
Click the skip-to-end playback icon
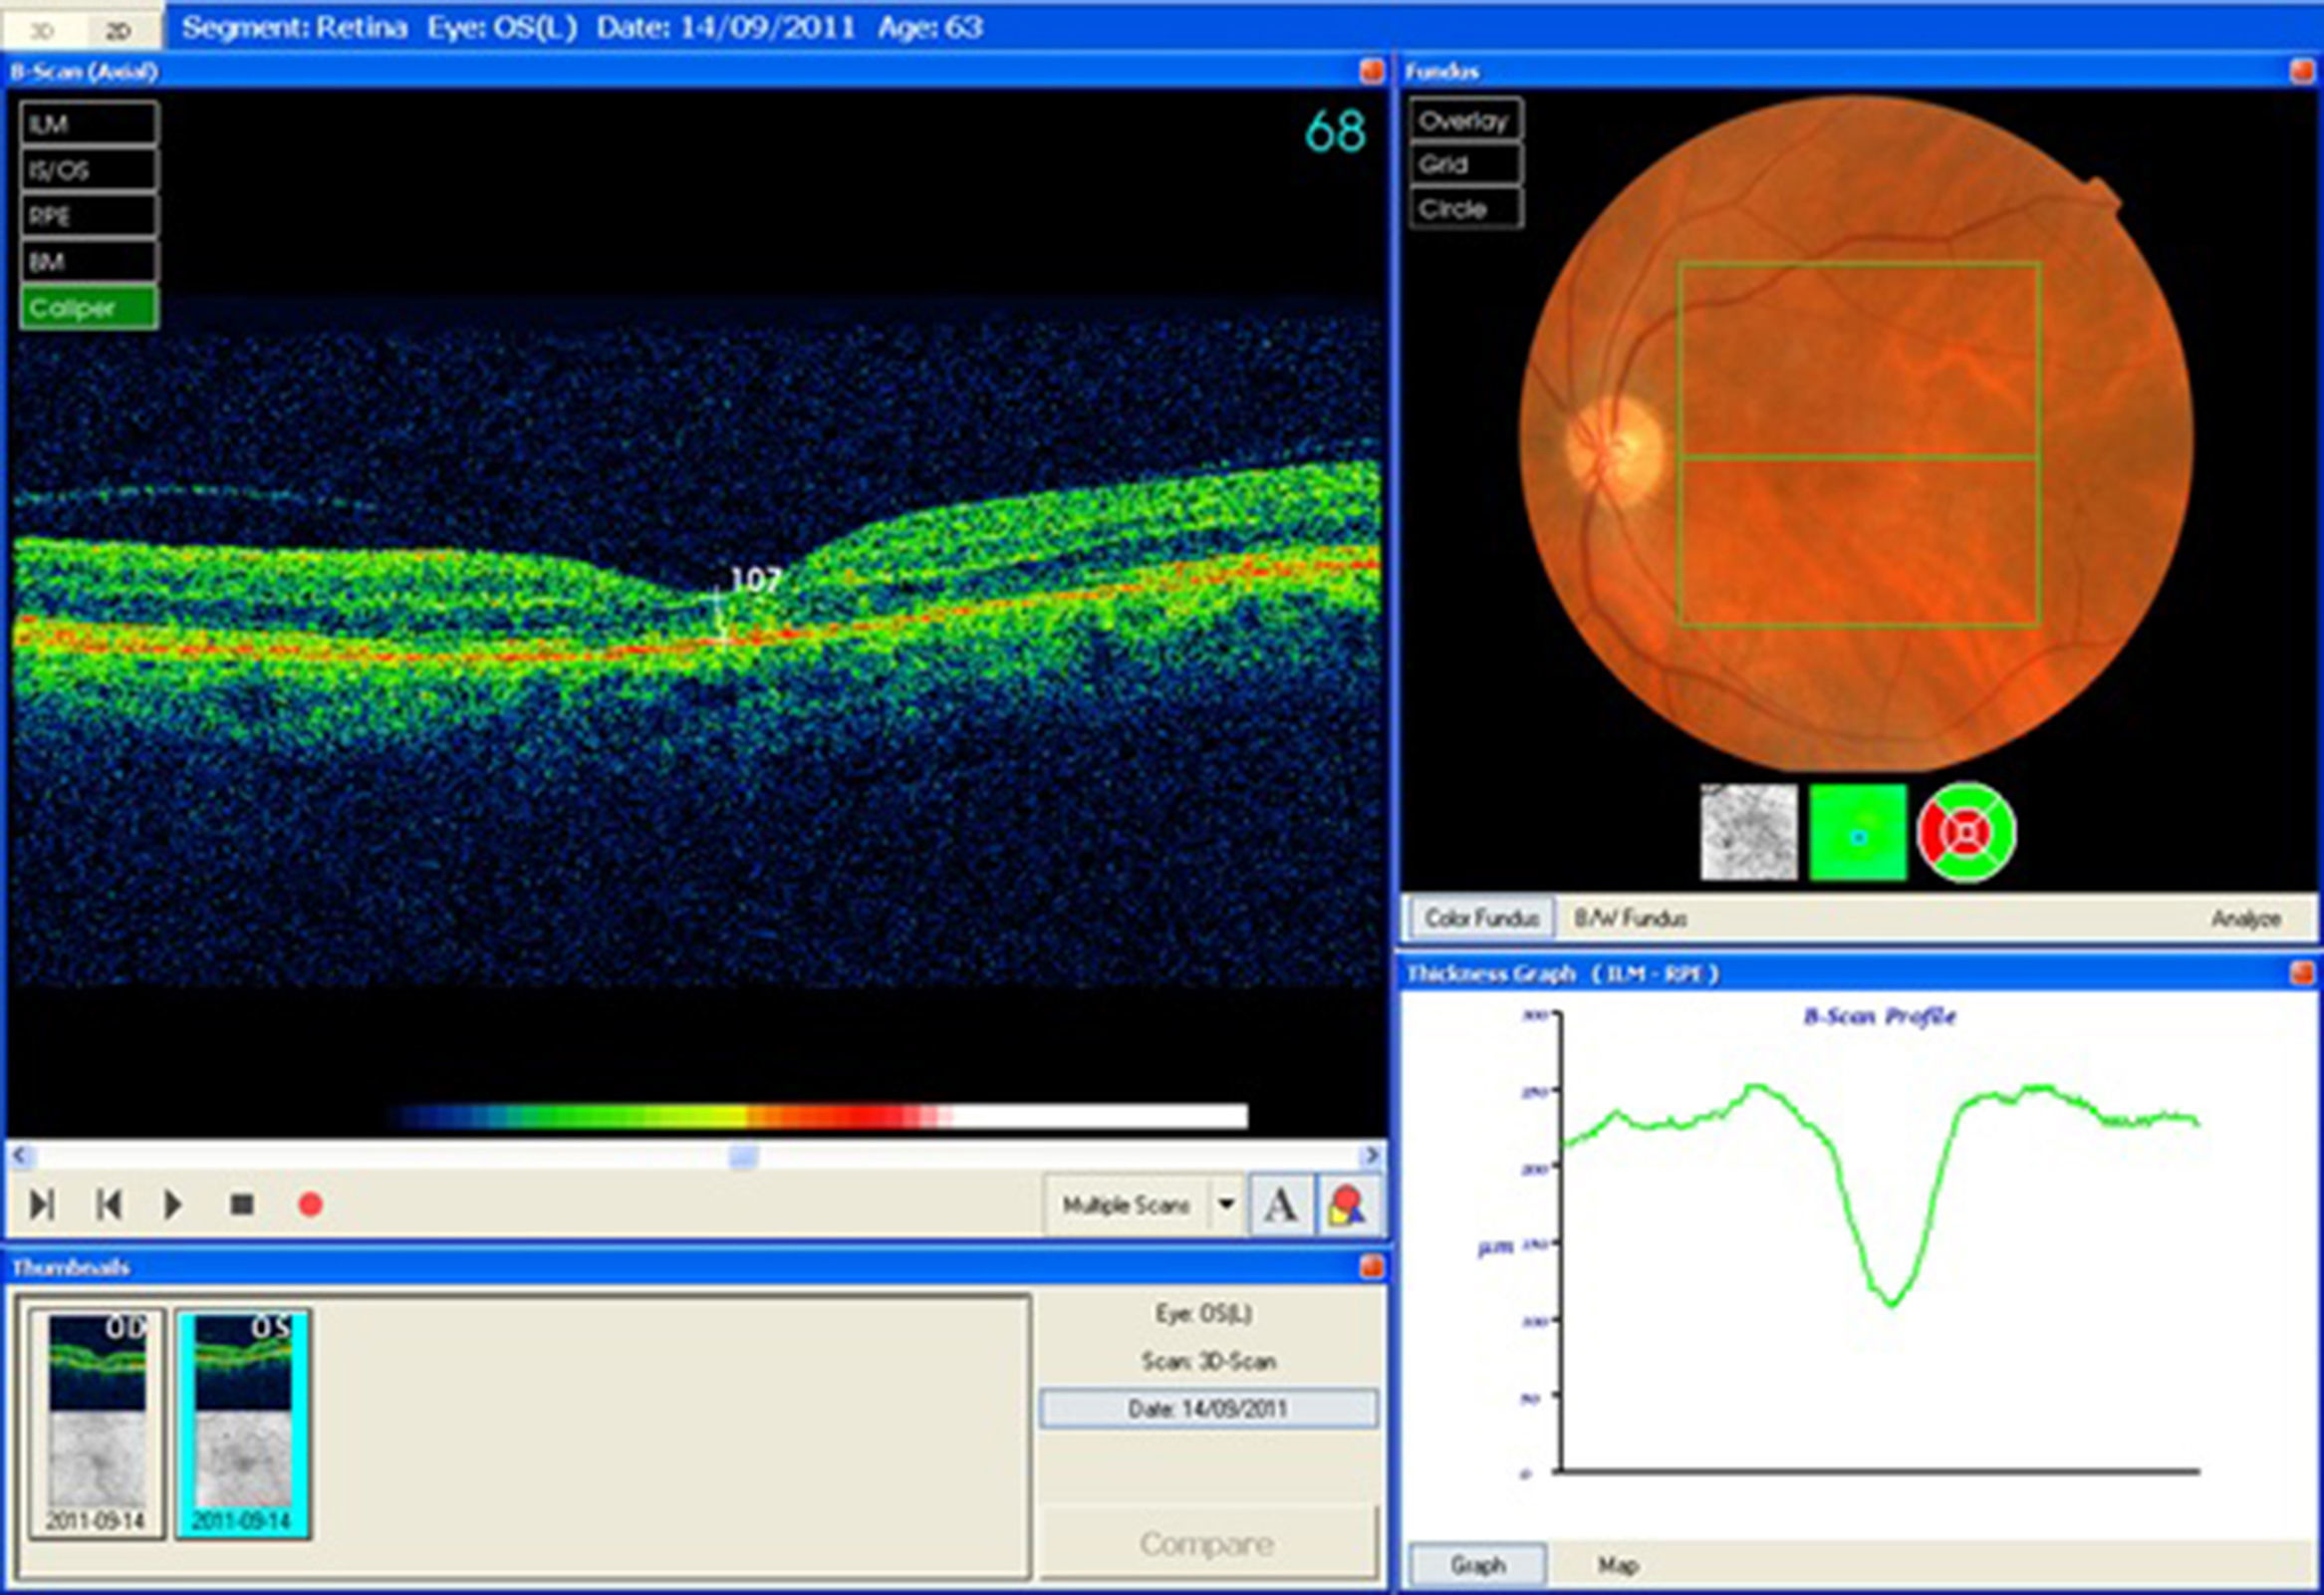(41, 1204)
